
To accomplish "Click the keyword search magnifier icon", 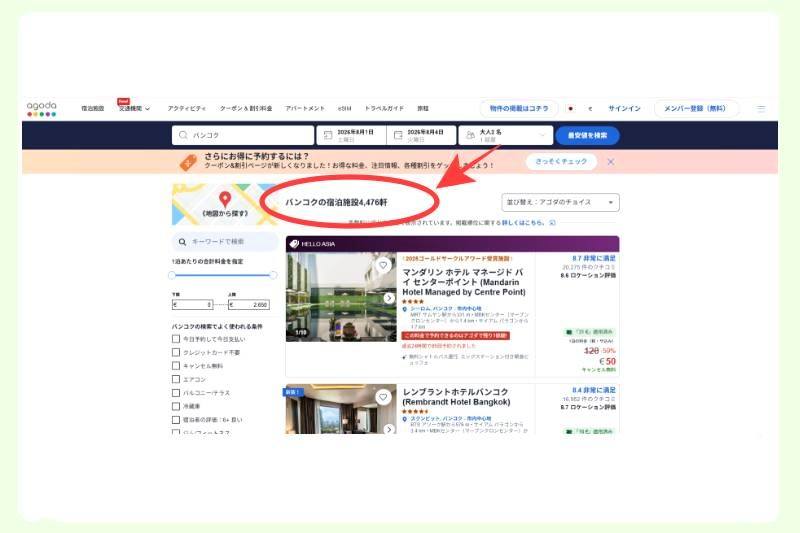I will (x=182, y=242).
